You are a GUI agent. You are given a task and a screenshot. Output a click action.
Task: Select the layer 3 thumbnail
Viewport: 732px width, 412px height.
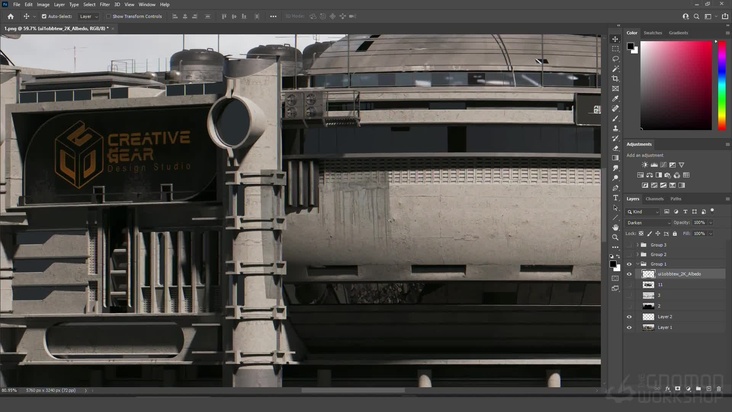pos(648,295)
